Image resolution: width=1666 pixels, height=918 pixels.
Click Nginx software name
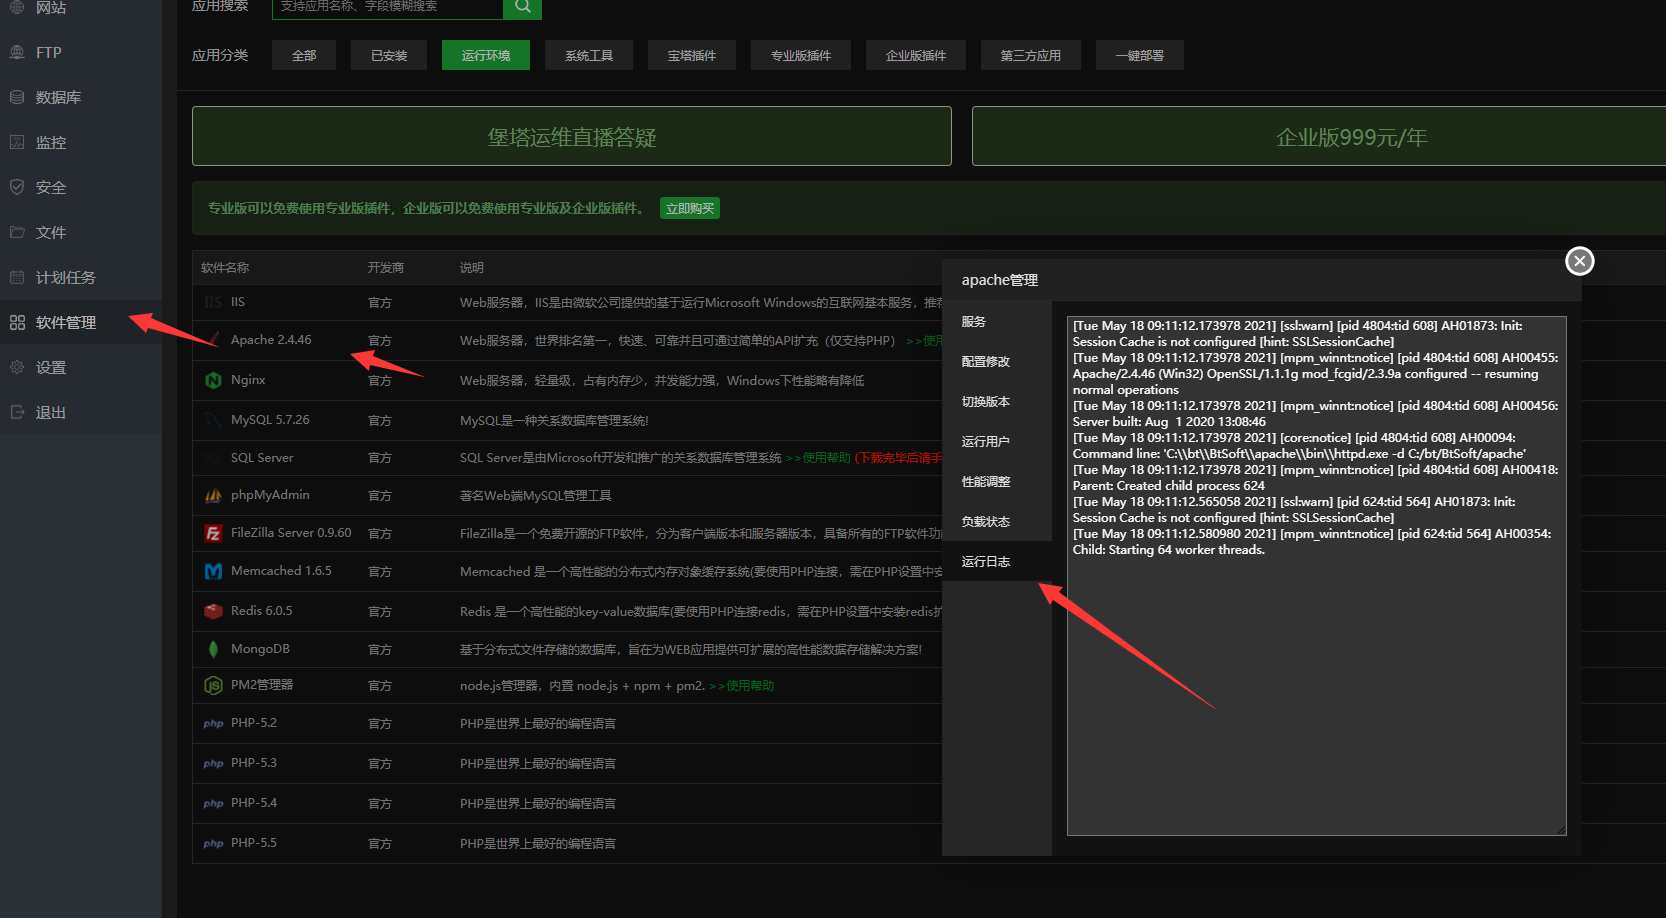248,380
